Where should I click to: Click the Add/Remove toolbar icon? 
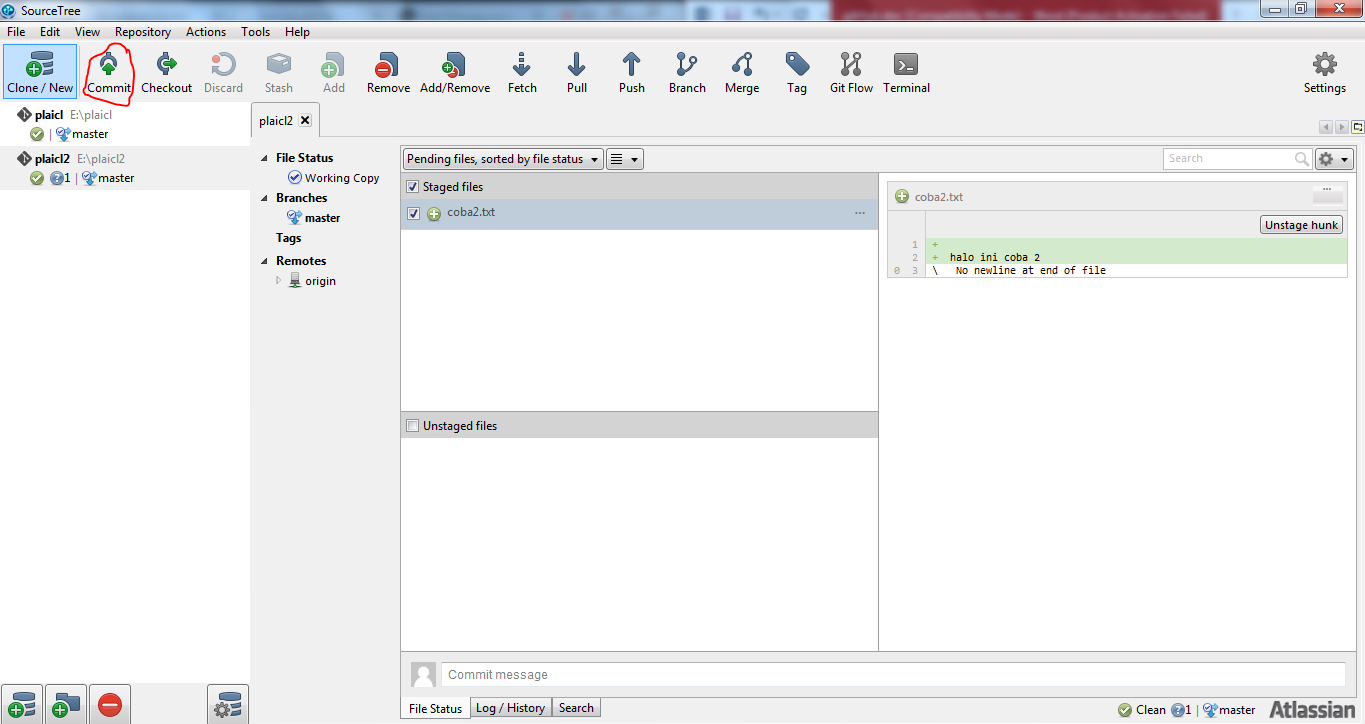click(455, 71)
